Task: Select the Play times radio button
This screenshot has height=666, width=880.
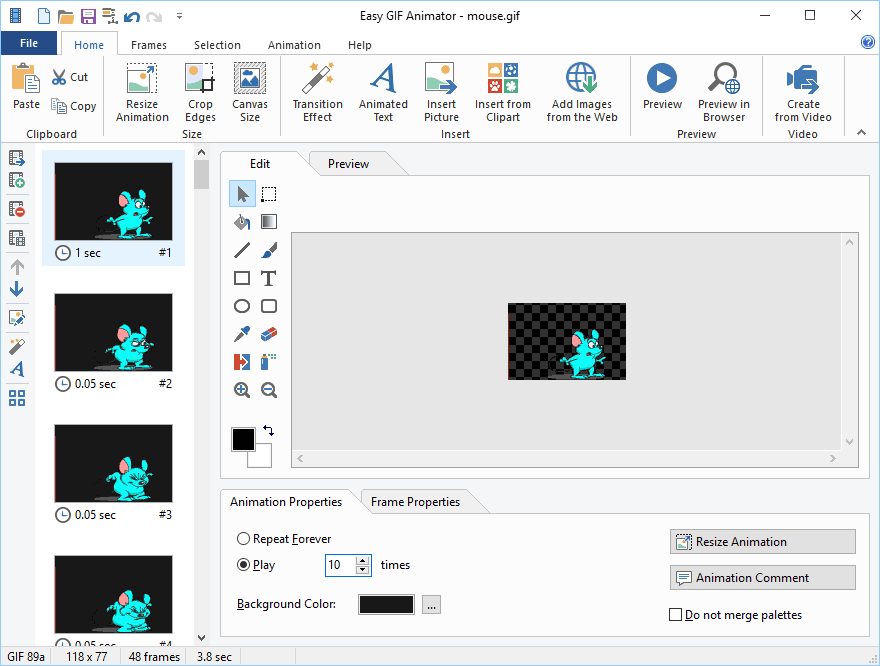Action: tap(243, 564)
